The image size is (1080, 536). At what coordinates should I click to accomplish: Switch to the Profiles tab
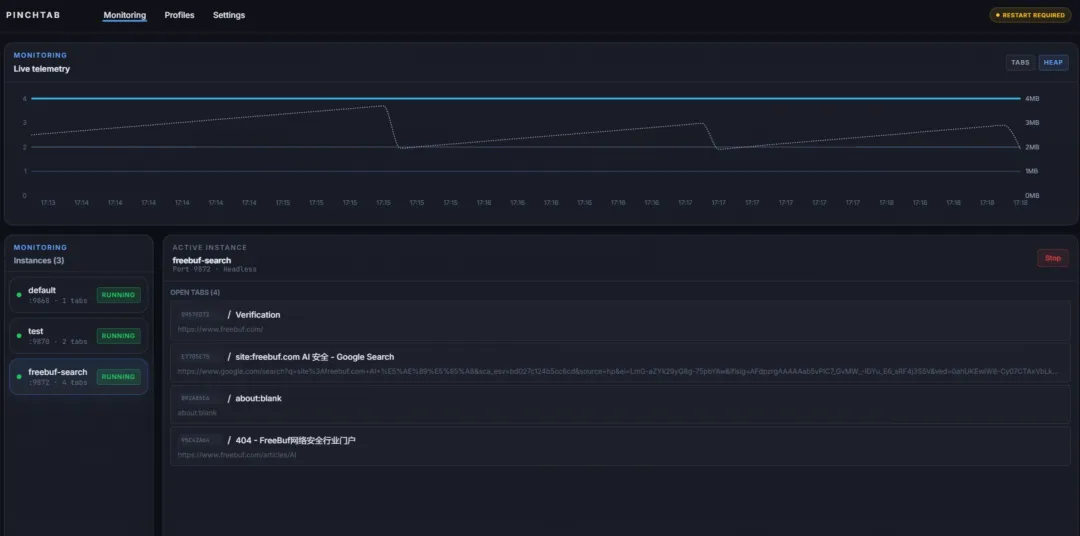[179, 15]
